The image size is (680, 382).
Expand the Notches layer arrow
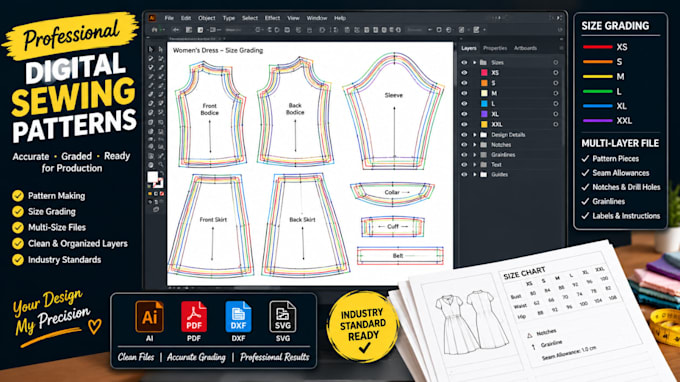[474, 145]
